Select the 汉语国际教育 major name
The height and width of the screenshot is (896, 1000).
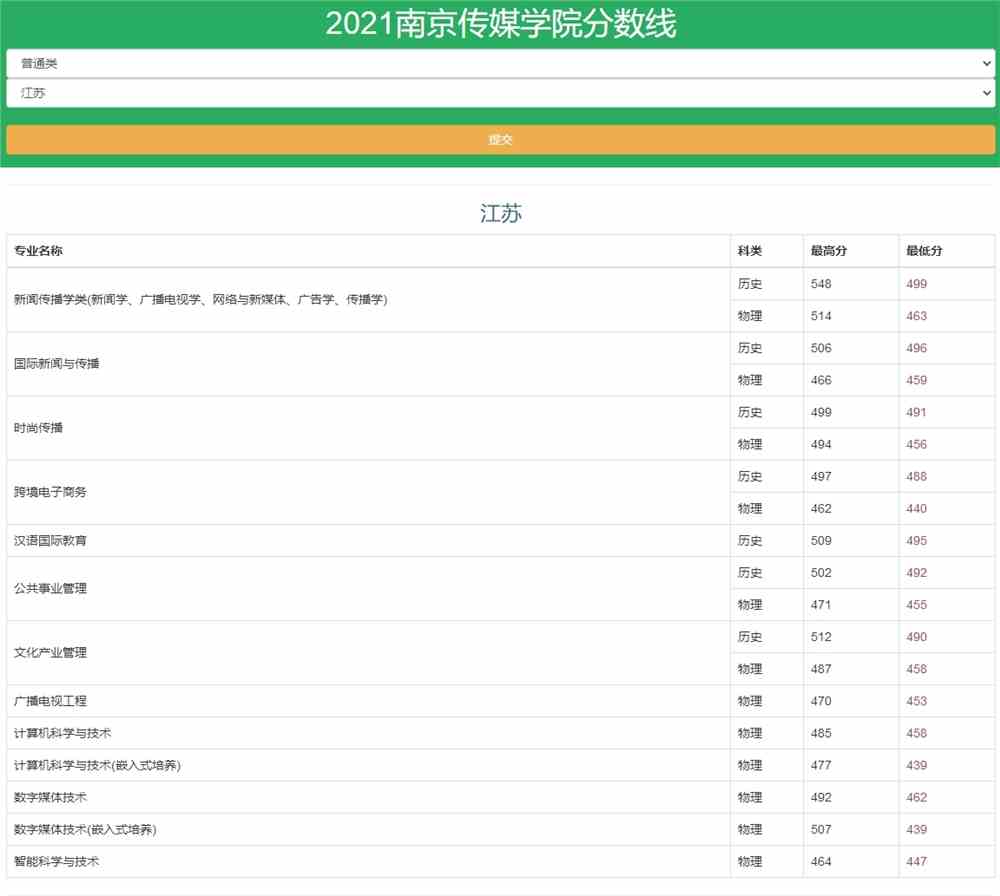click(x=50, y=541)
